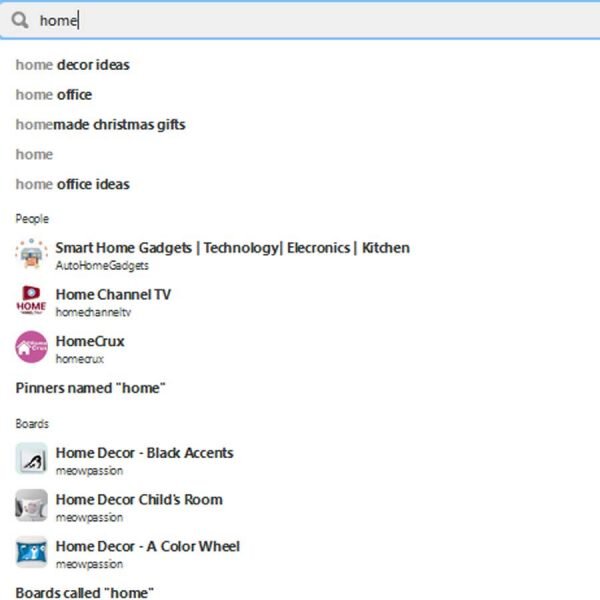This screenshot has height=600, width=600.
Task: Open "Home Decor Child's Room" board
Action: coord(139,500)
